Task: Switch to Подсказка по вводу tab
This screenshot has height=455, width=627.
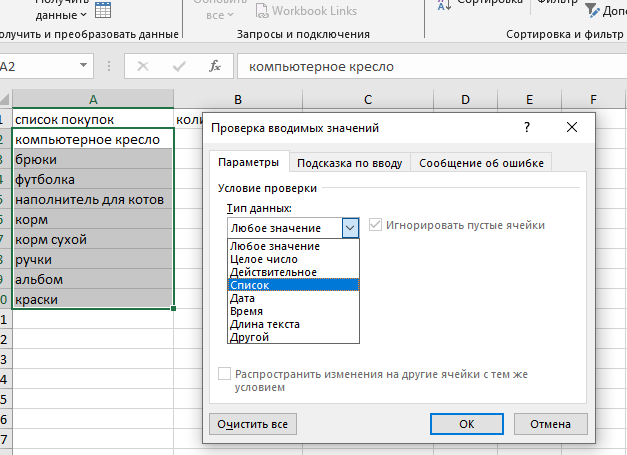Action: click(x=351, y=163)
